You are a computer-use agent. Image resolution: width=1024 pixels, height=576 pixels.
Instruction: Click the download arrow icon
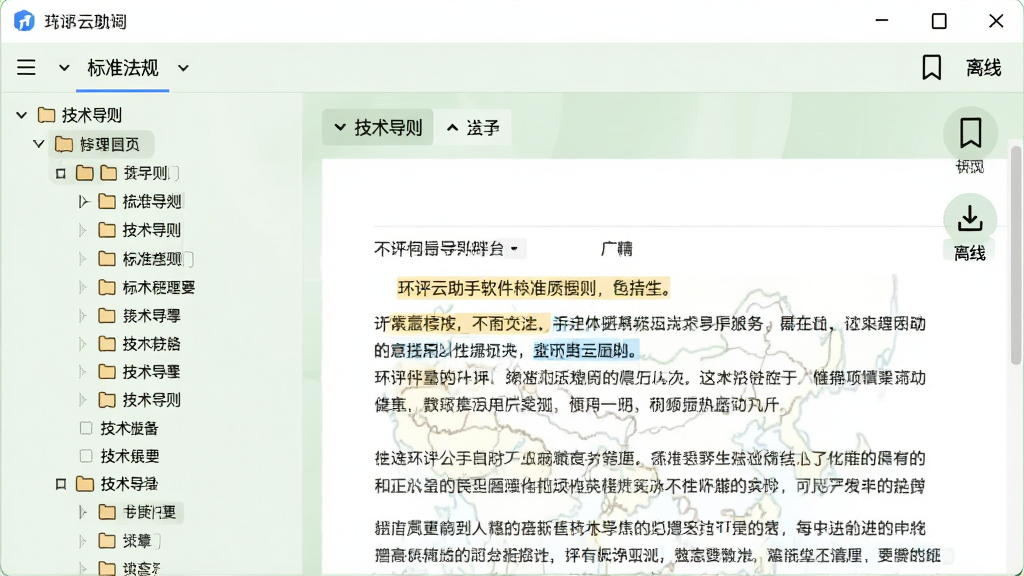click(x=970, y=218)
